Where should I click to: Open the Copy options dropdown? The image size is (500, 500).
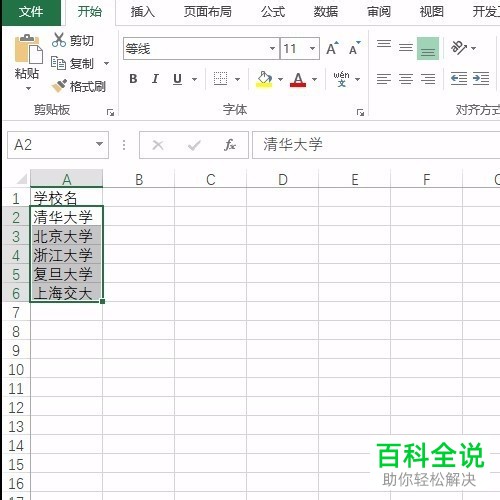click(x=106, y=63)
